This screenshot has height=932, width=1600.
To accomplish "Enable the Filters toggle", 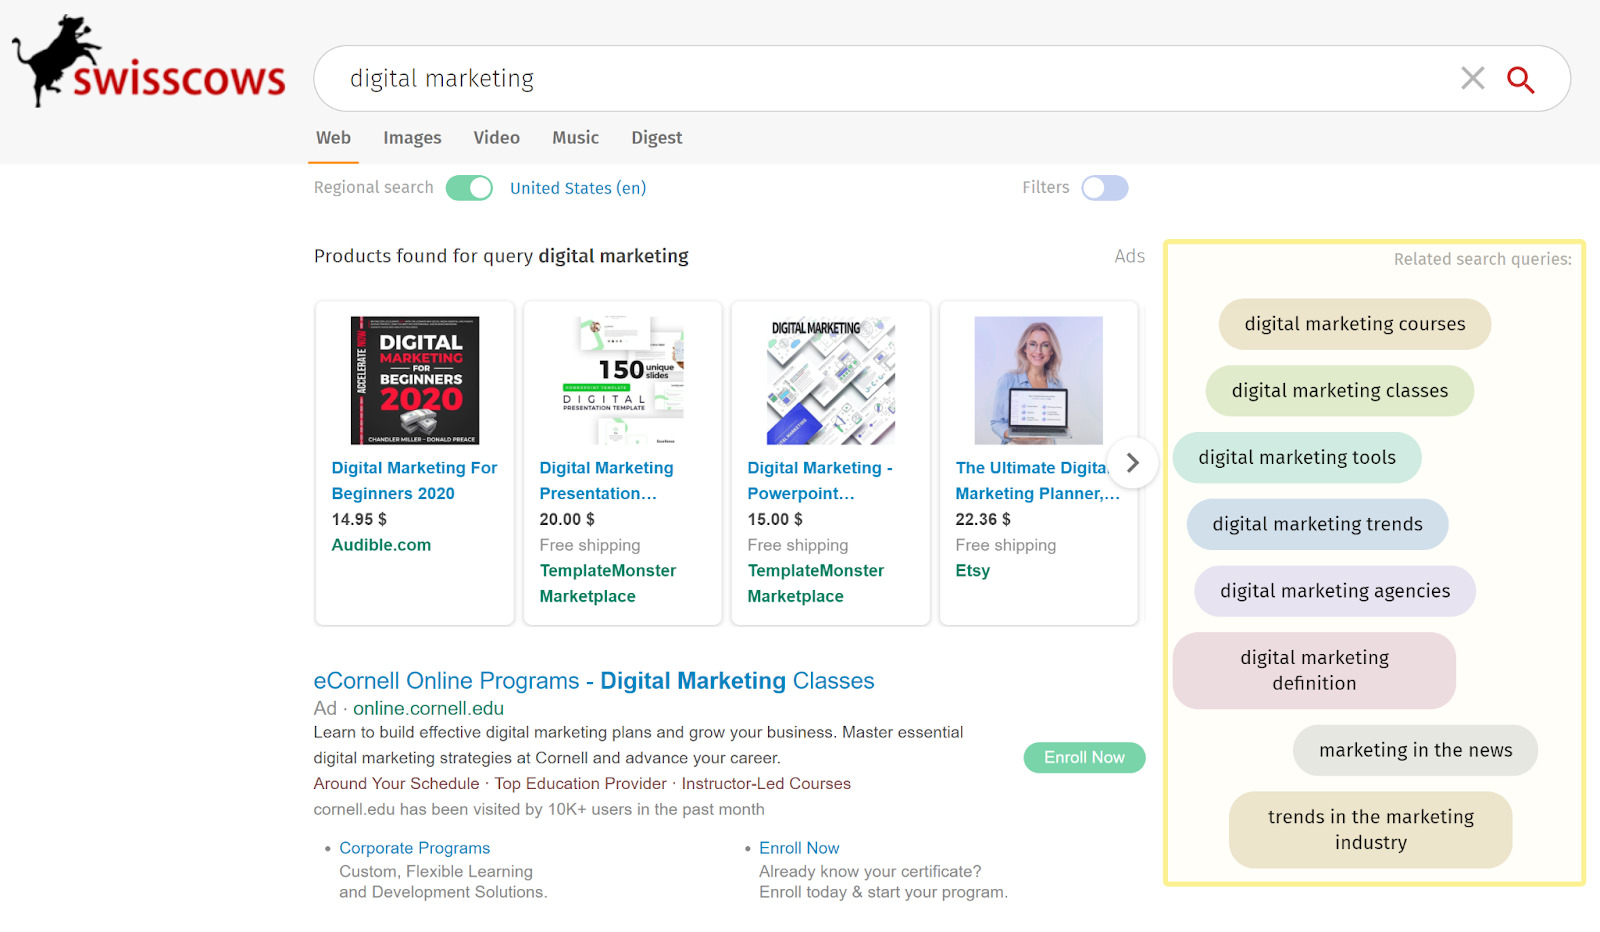I will pyautogui.click(x=1104, y=188).
